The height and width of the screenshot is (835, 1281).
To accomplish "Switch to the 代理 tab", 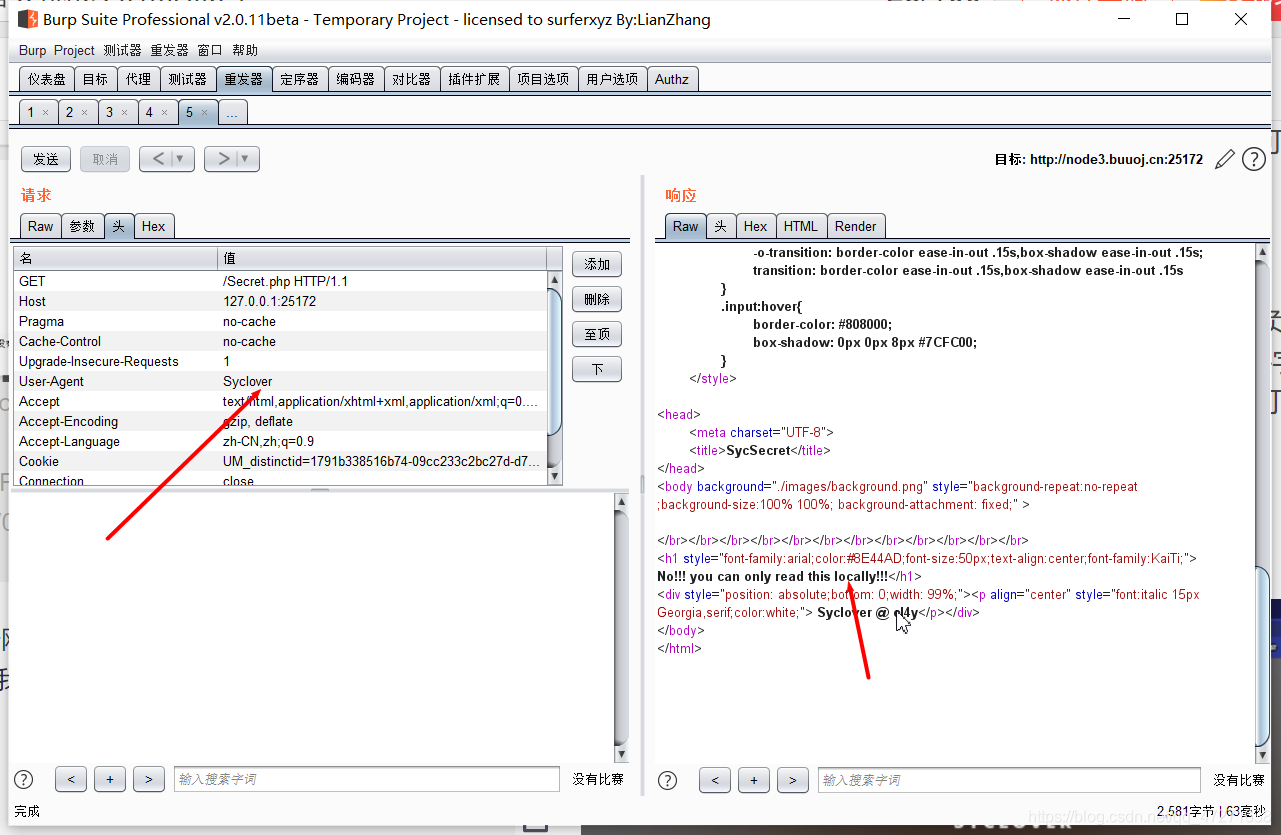I will coord(138,79).
